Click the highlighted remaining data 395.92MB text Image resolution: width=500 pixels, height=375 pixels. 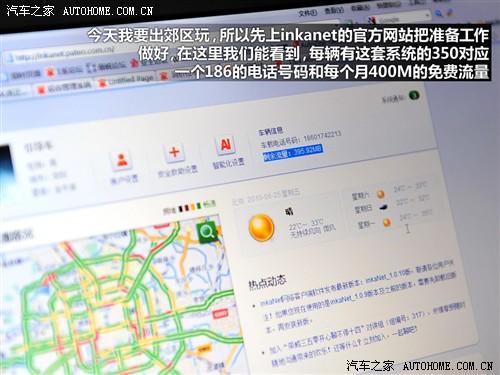click(x=292, y=153)
